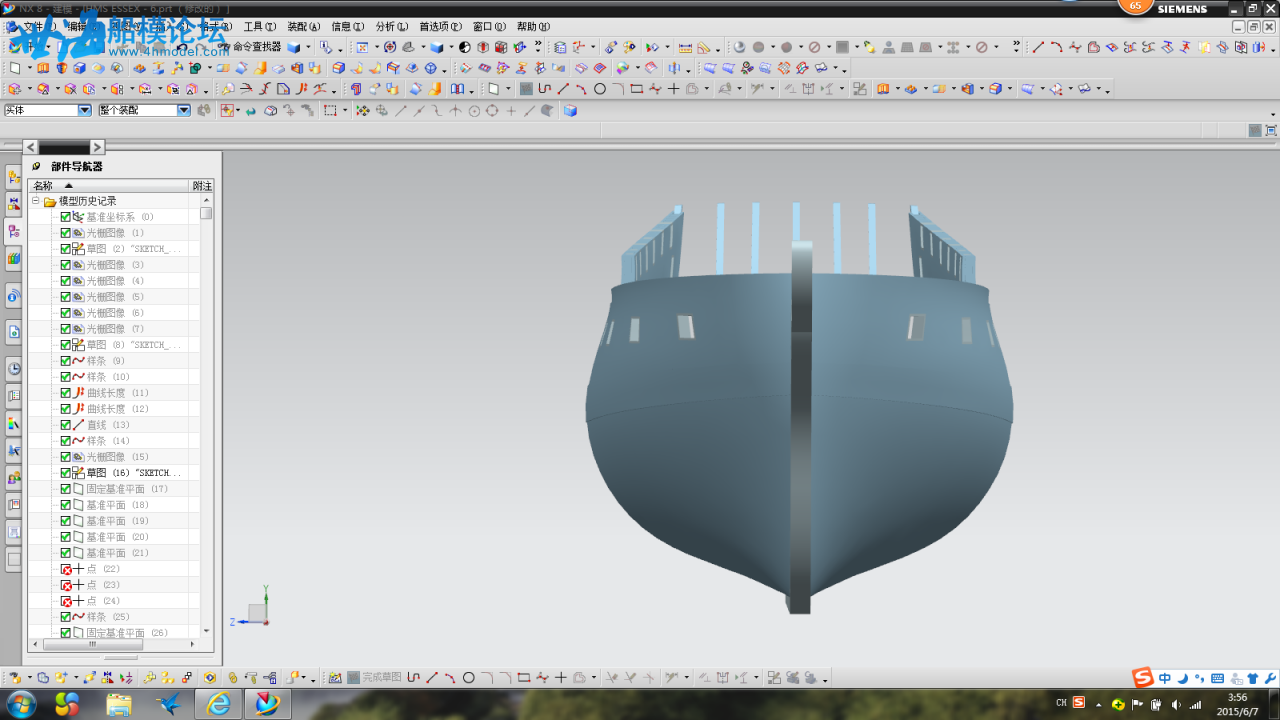Open the 首选项(P) menu
This screenshot has height=720, width=1280.
pos(441,27)
